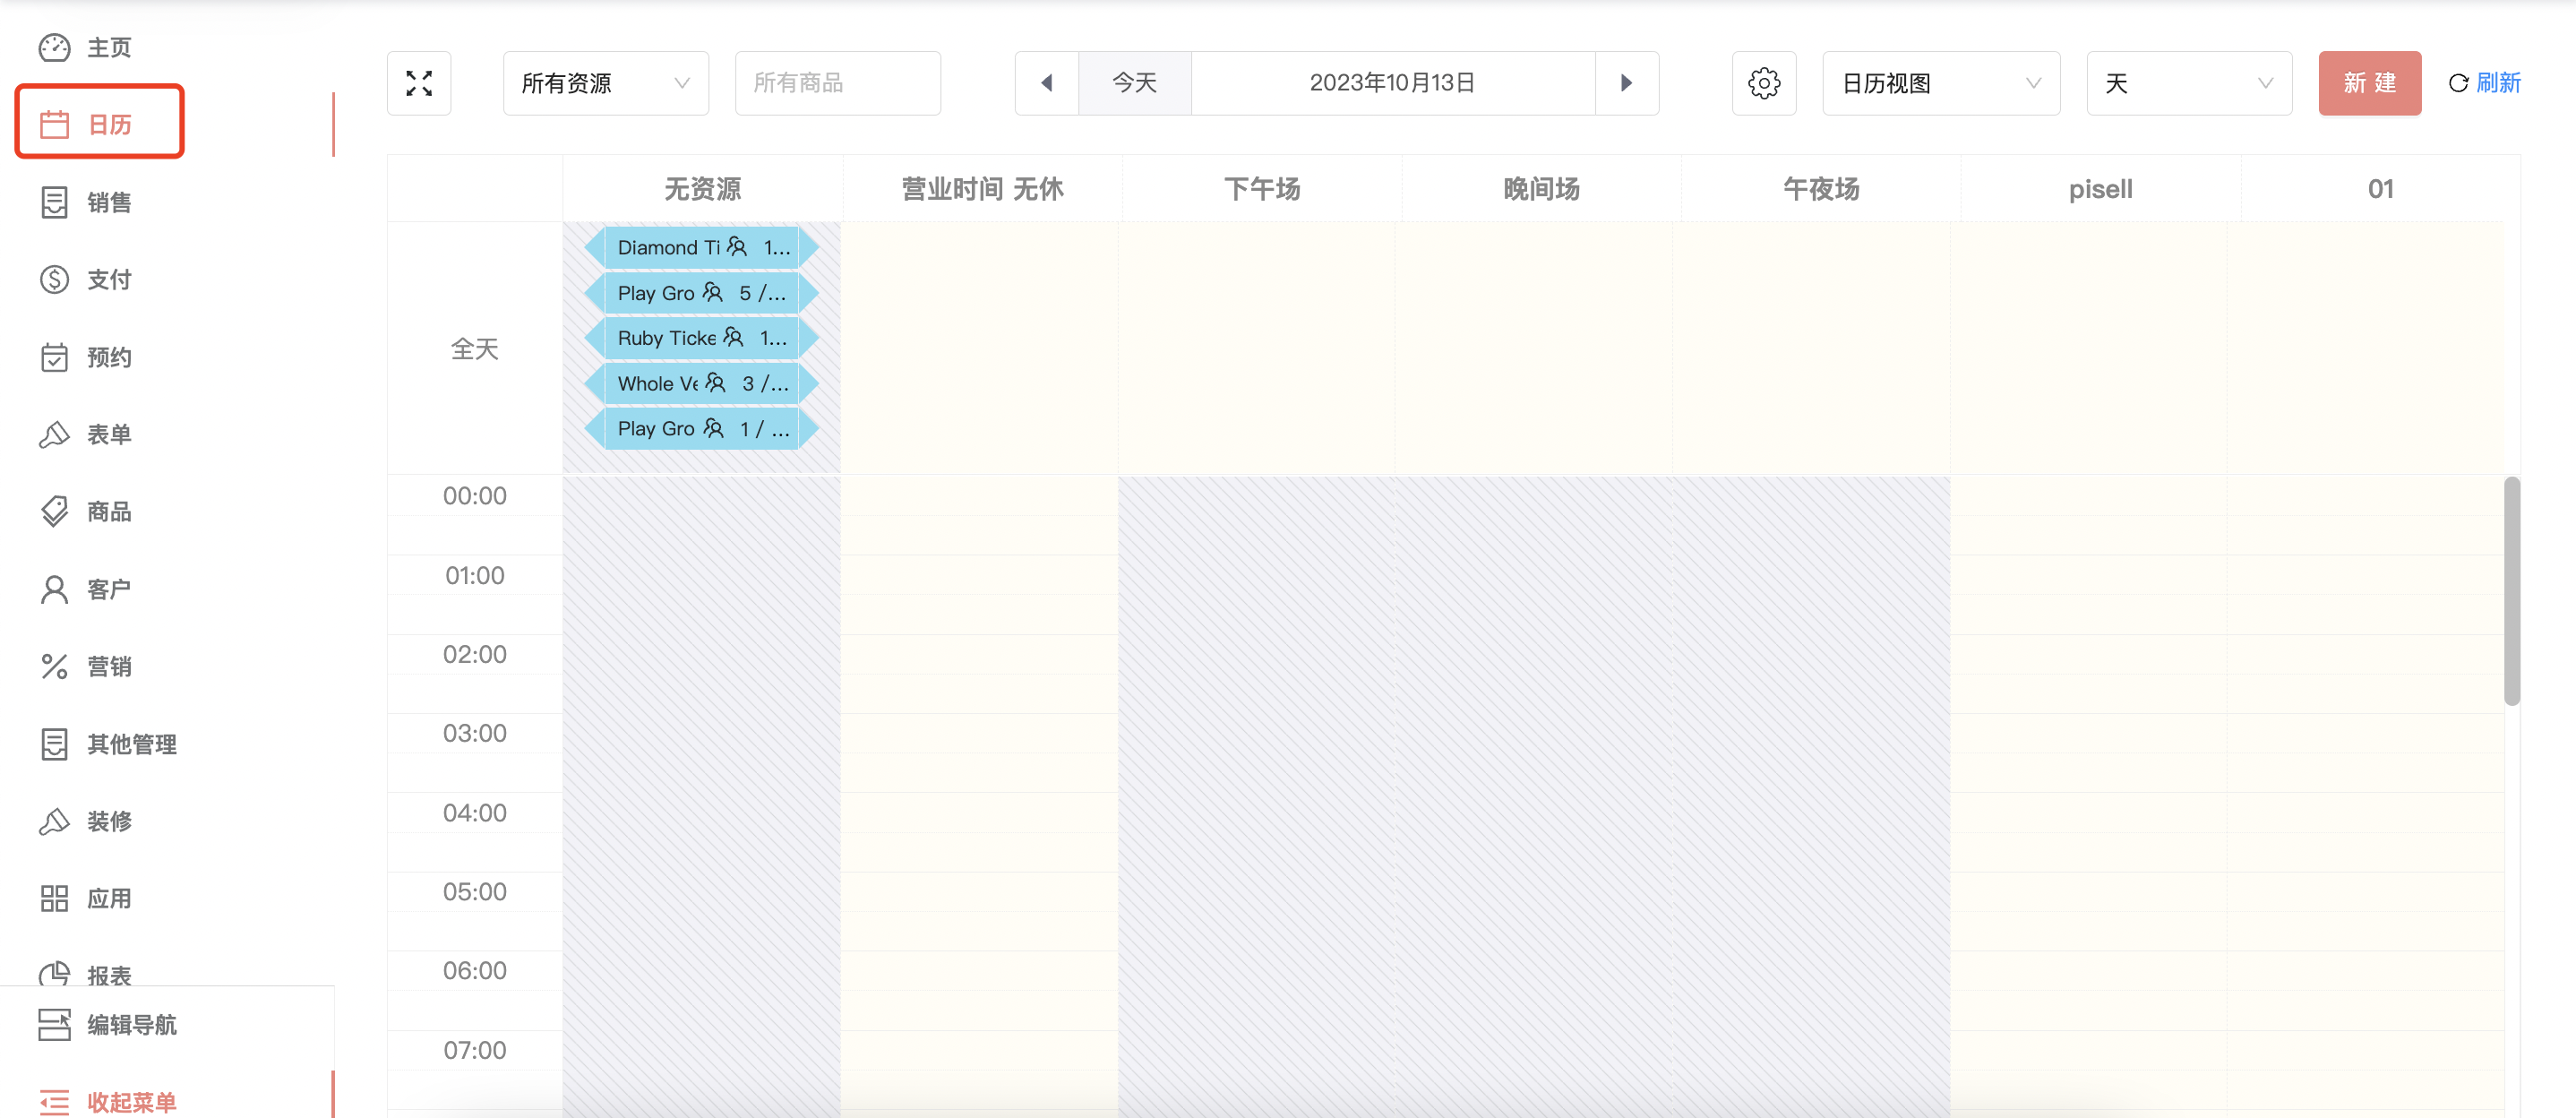Go to next day arrow
2576x1118 pixels.
1627,83
